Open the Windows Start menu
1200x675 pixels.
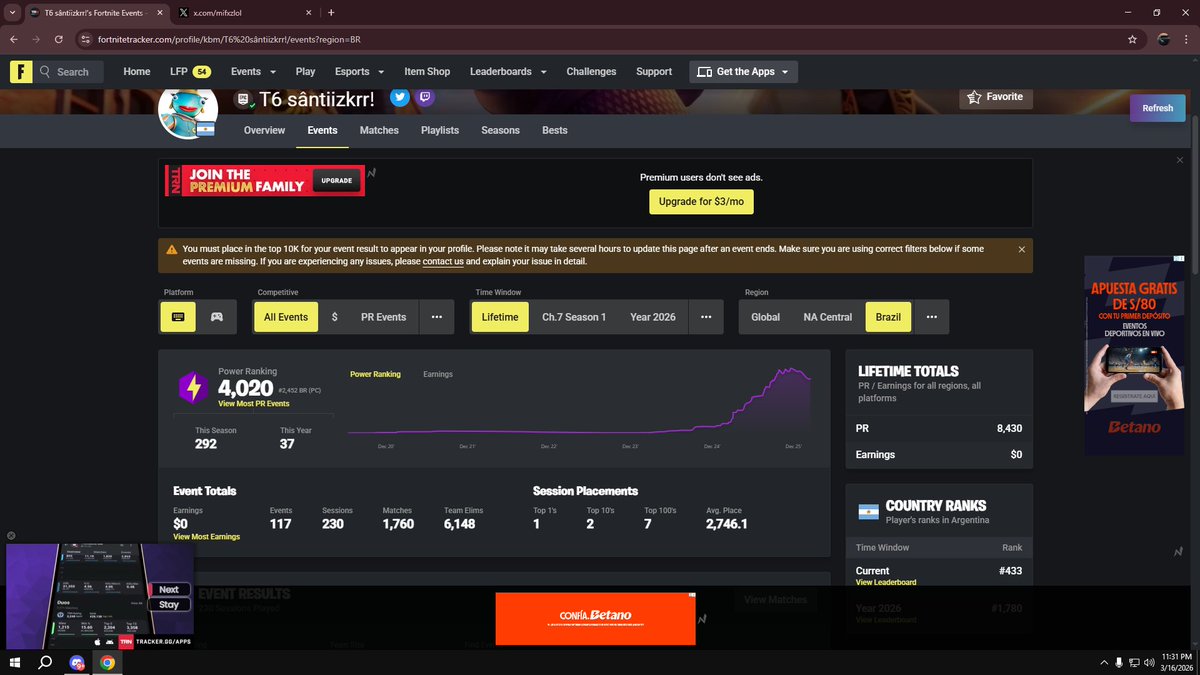(15, 663)
